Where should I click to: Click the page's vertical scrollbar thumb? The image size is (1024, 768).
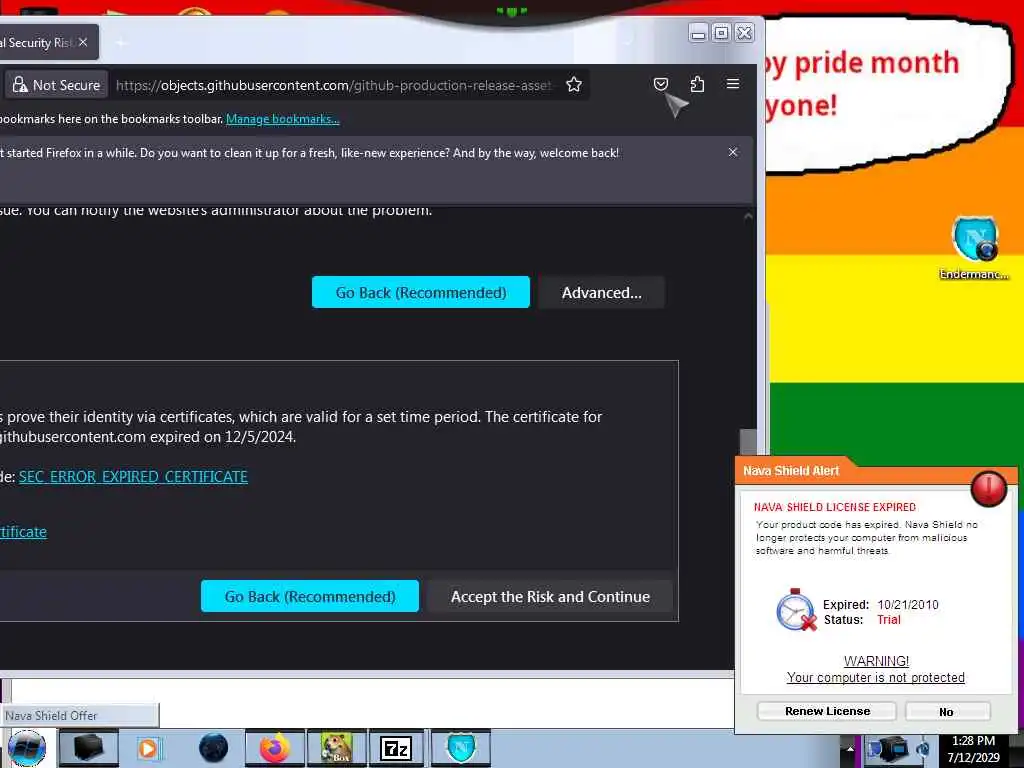click(x=748, y=442)
